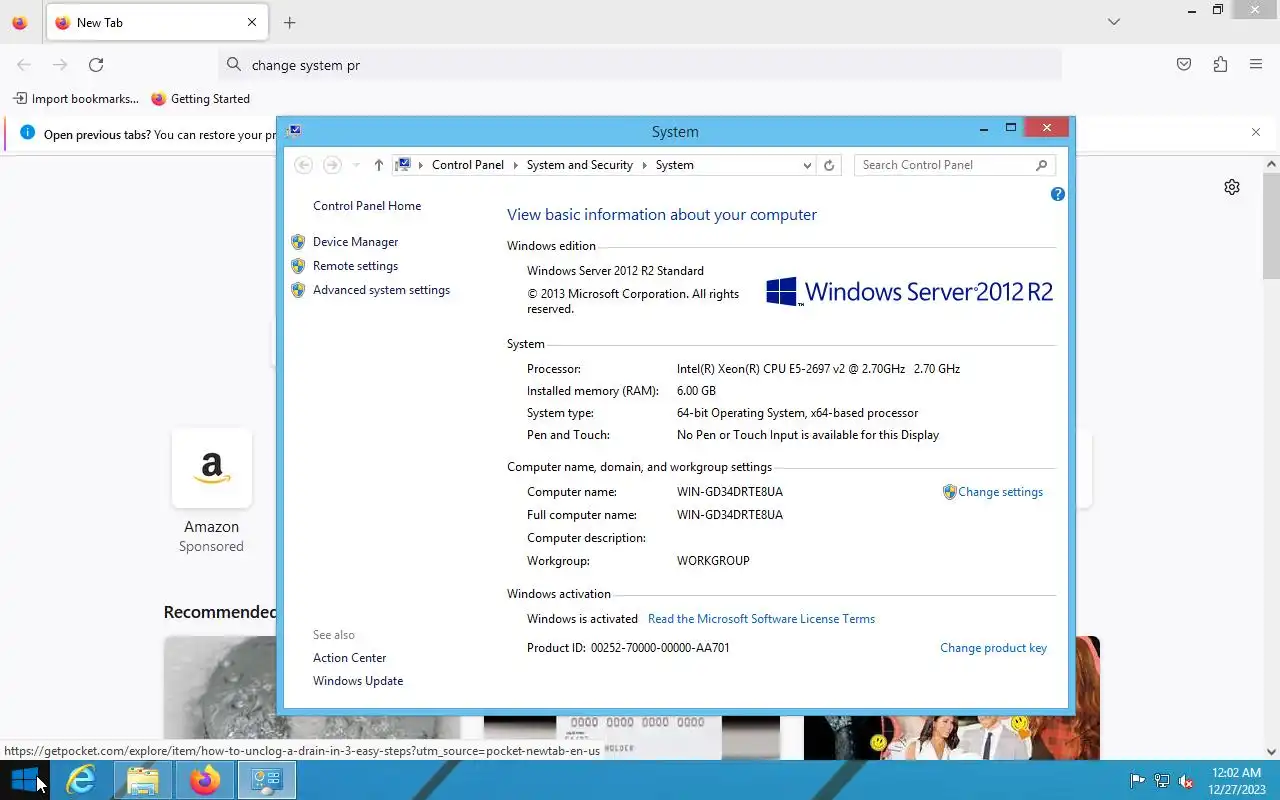Select System in the breadcrumb path
Image resolution: width=1280 pixels, height=800 pixels.
click(675, 165)
